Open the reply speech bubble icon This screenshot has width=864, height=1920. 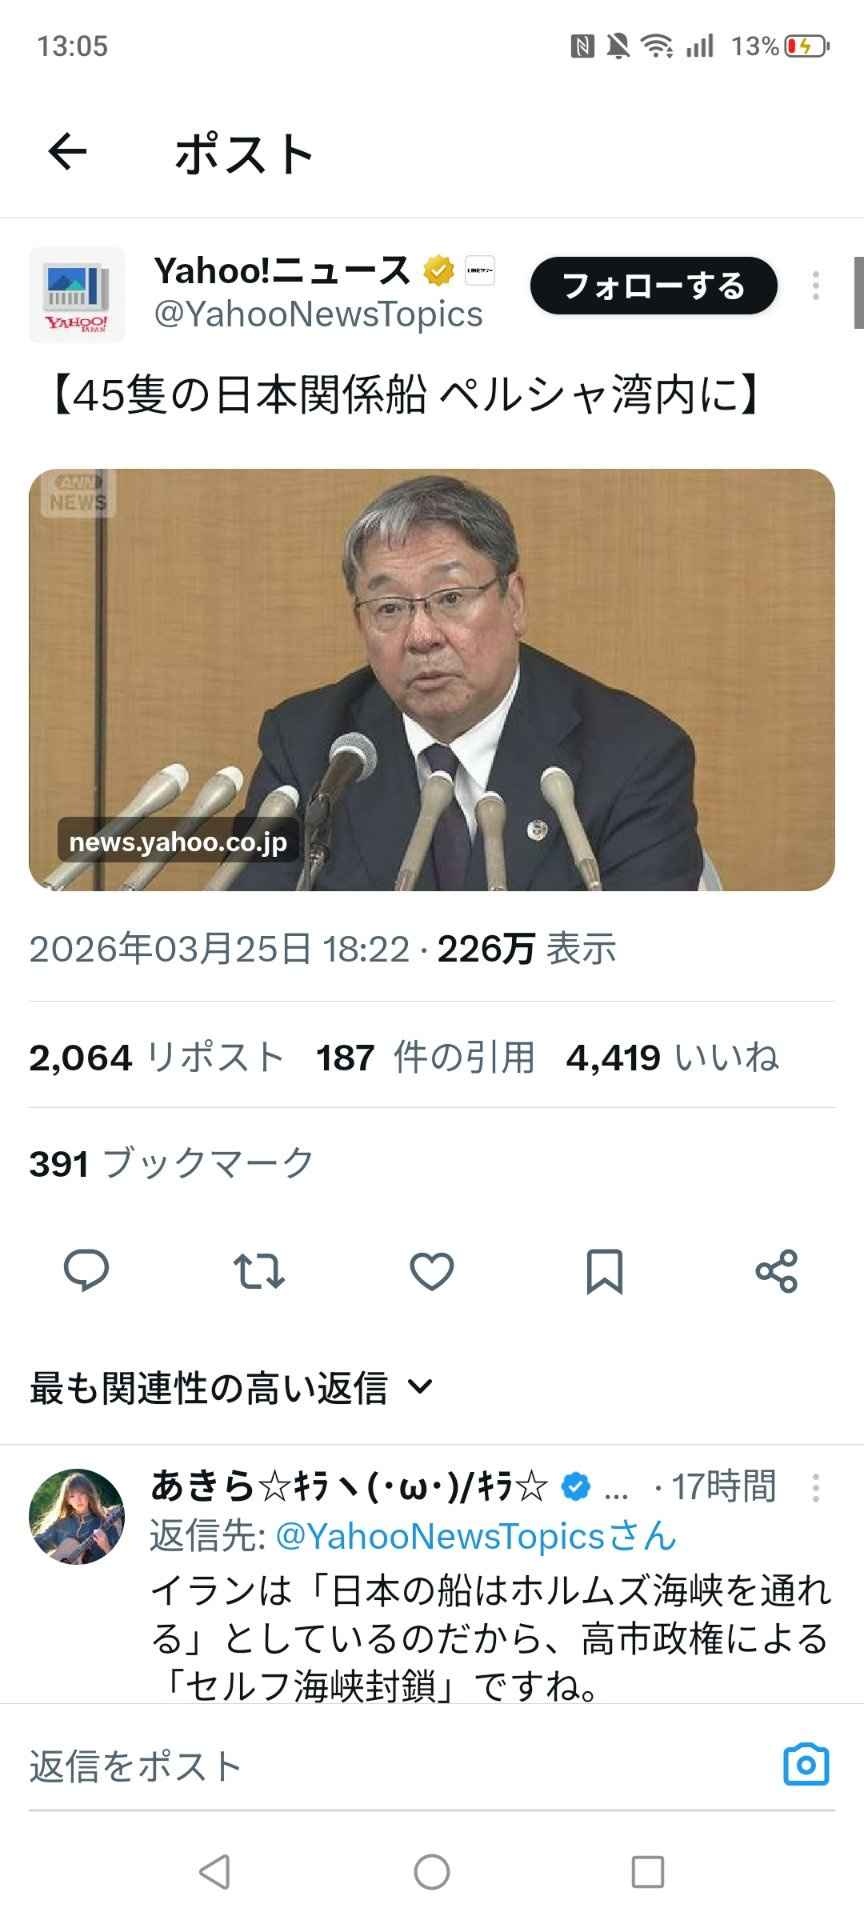click(86, 1271)
